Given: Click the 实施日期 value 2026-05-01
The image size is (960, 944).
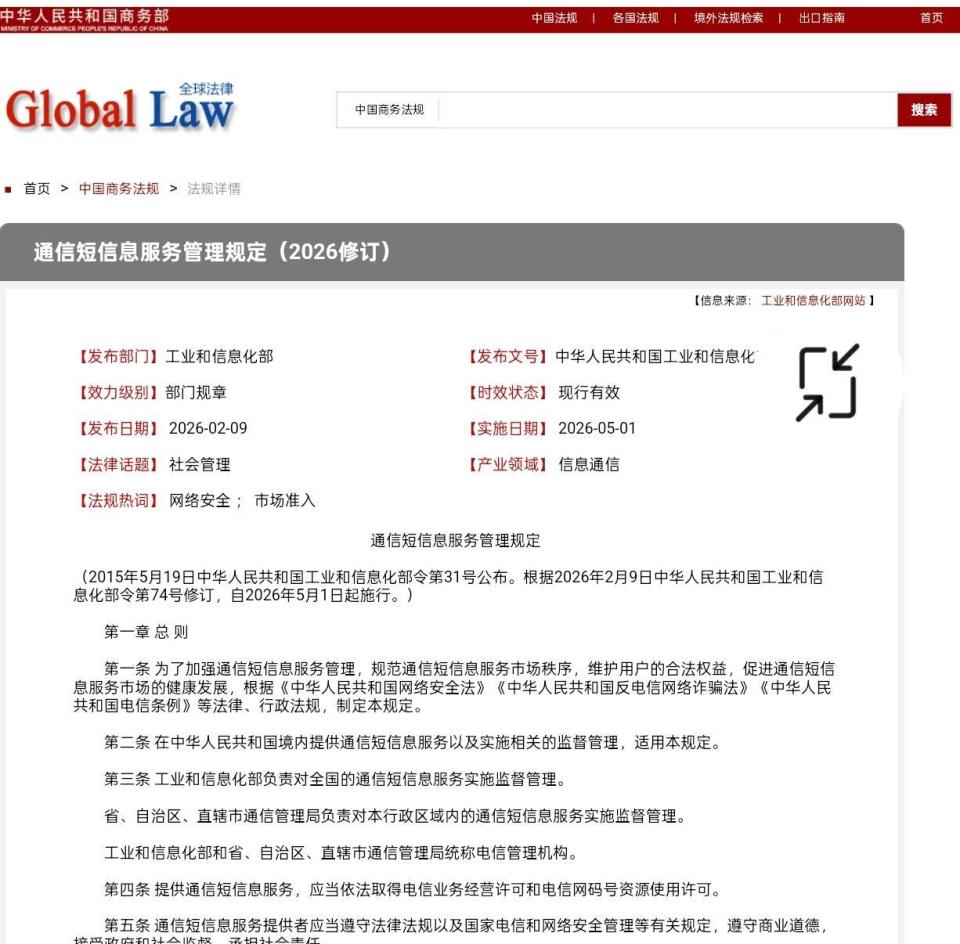Looking at the screenshot, I should point(597,429).
